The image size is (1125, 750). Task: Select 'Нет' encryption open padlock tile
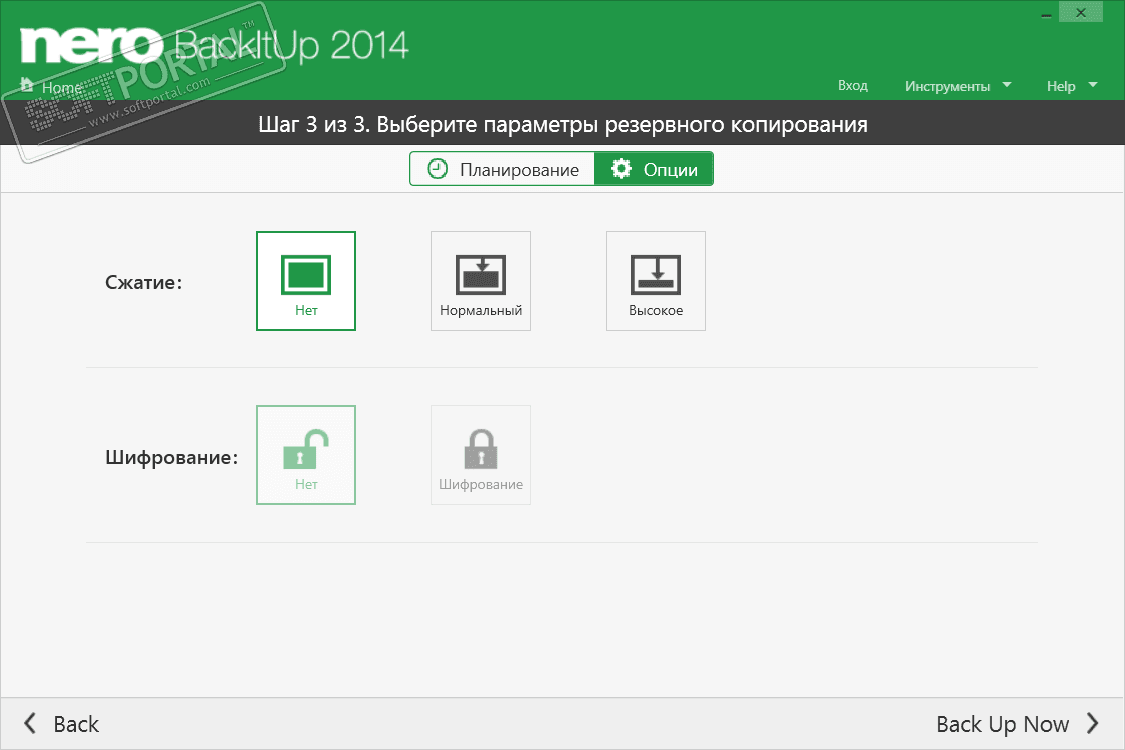[x=306, y=455]
